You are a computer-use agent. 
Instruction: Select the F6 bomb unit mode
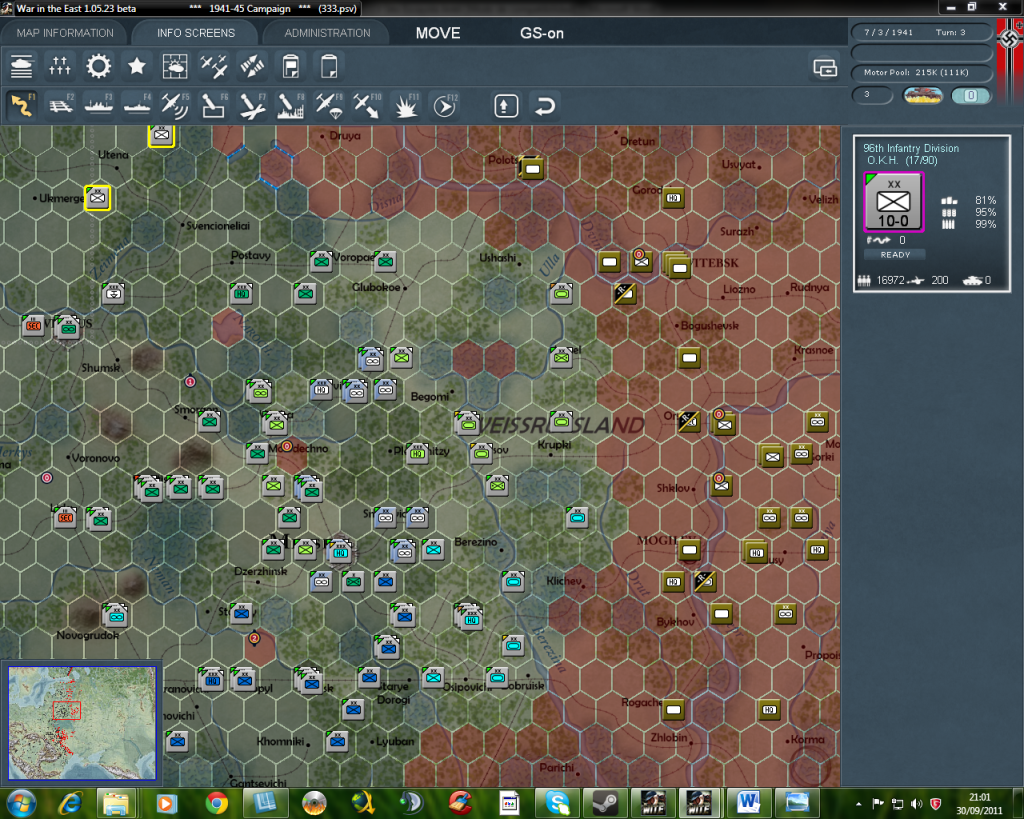click(x=214, y=106)
